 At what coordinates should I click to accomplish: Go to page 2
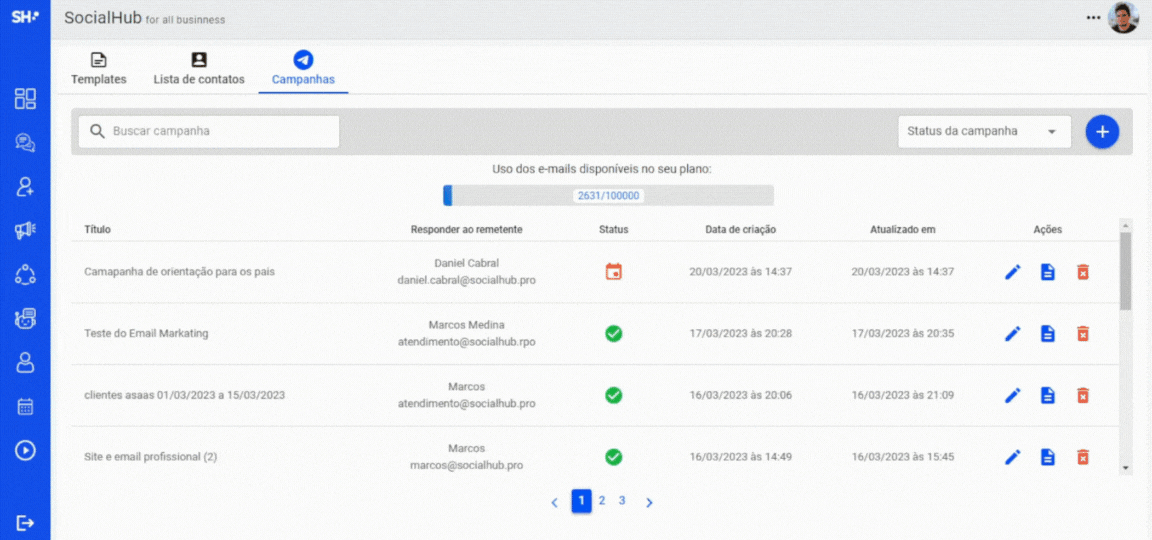[602, 500]
